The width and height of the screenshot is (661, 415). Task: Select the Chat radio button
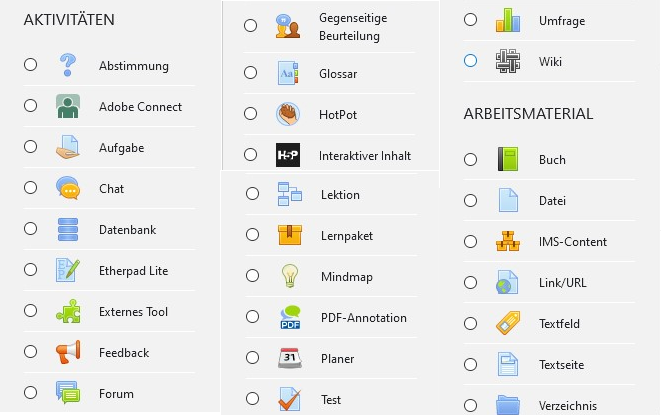[30, 188]
